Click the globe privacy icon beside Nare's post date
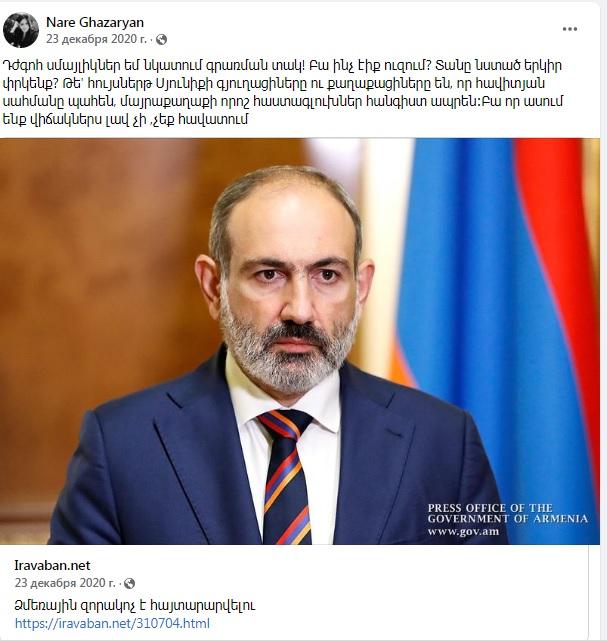The height and width of the screenshot is (641, 607). tap(161, 39)
